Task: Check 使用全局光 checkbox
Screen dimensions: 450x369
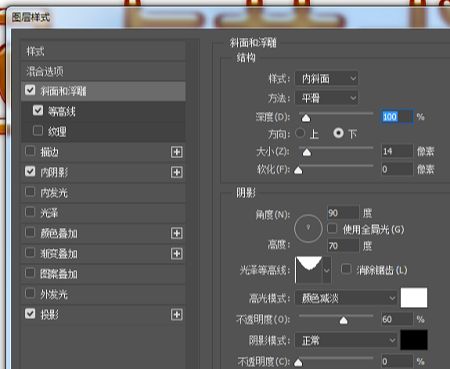Action: (332, 229)
